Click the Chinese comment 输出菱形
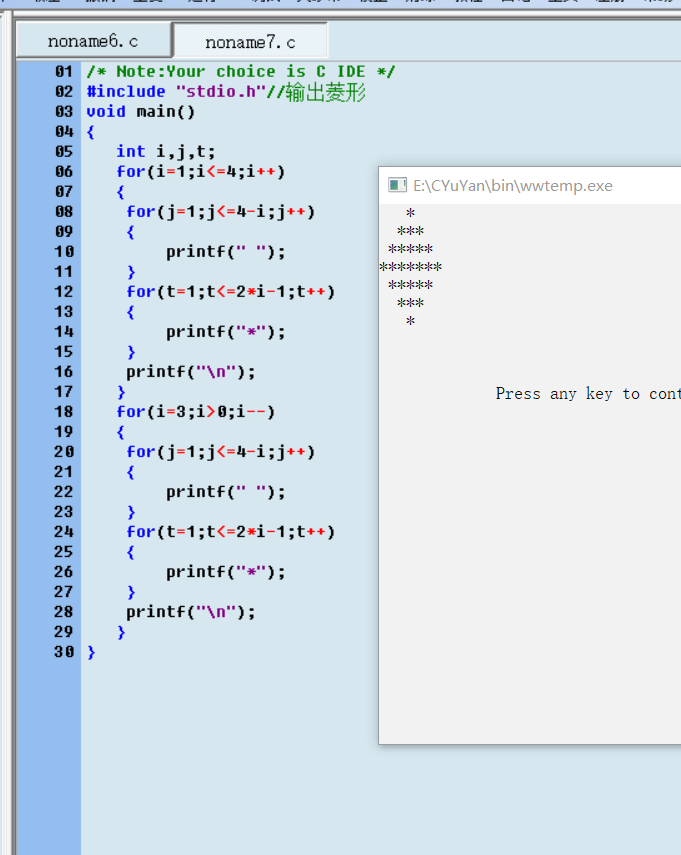This screenshot has height=855, width=681. [325, 92]
